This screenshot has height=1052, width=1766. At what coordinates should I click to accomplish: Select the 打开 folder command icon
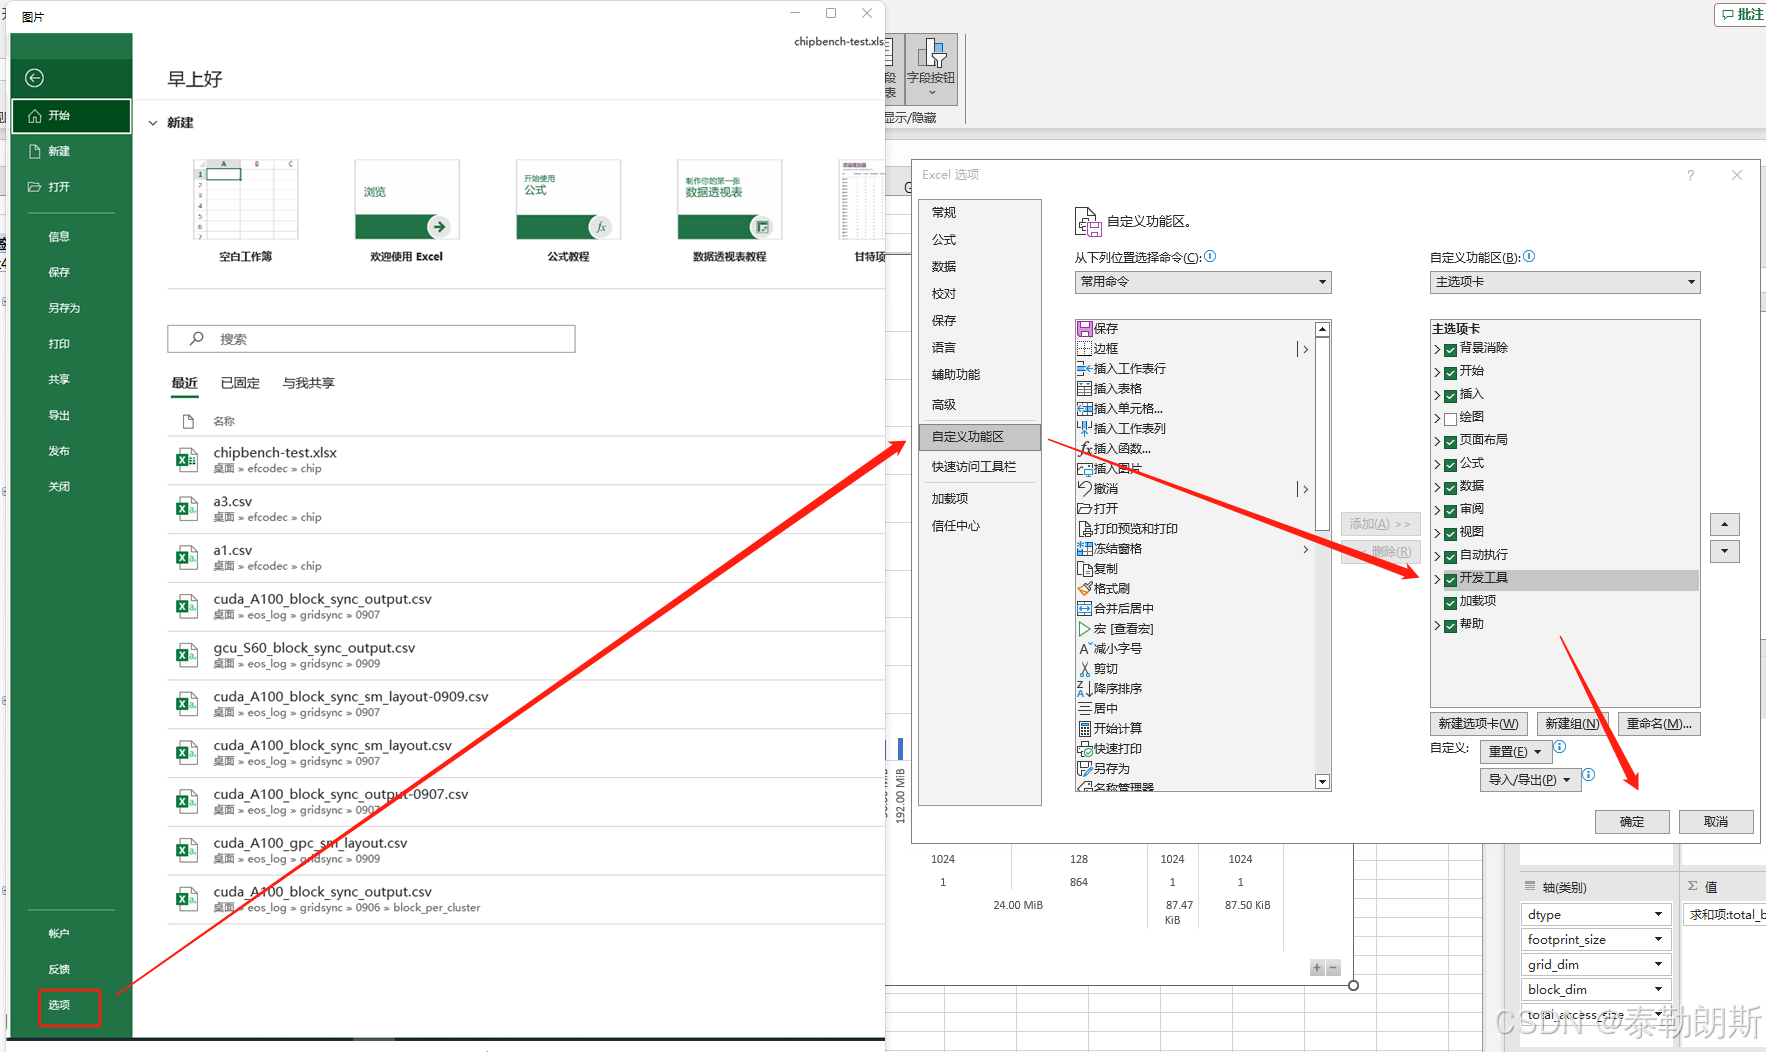1084,509
